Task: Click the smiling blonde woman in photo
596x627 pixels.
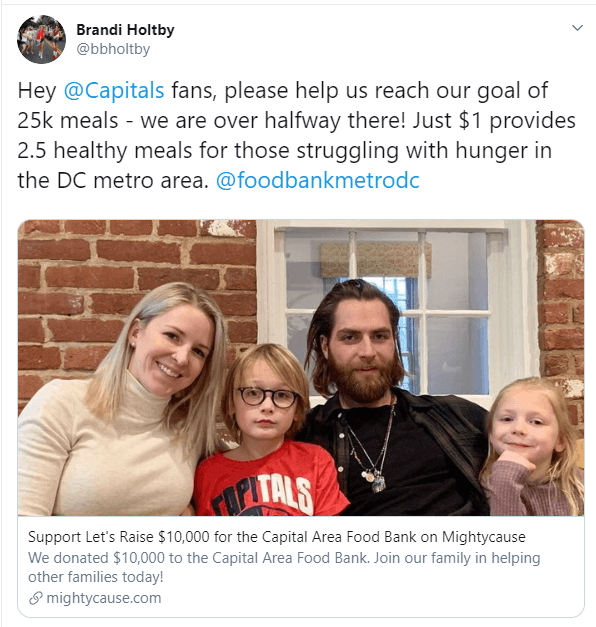Action: coord(120,400)
